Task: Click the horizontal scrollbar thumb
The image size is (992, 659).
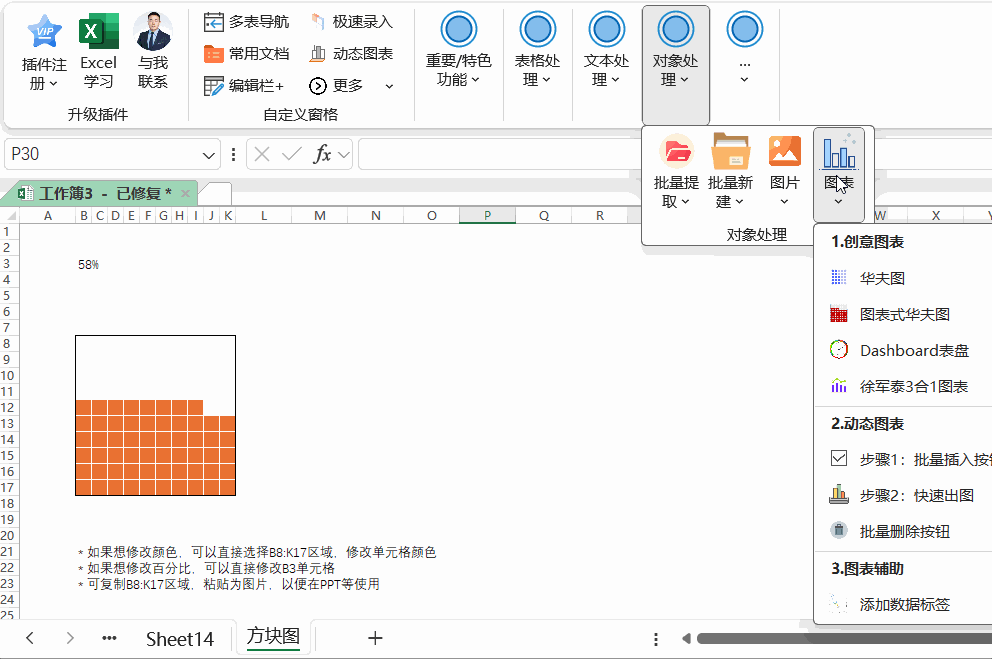Action: [844, 639]
